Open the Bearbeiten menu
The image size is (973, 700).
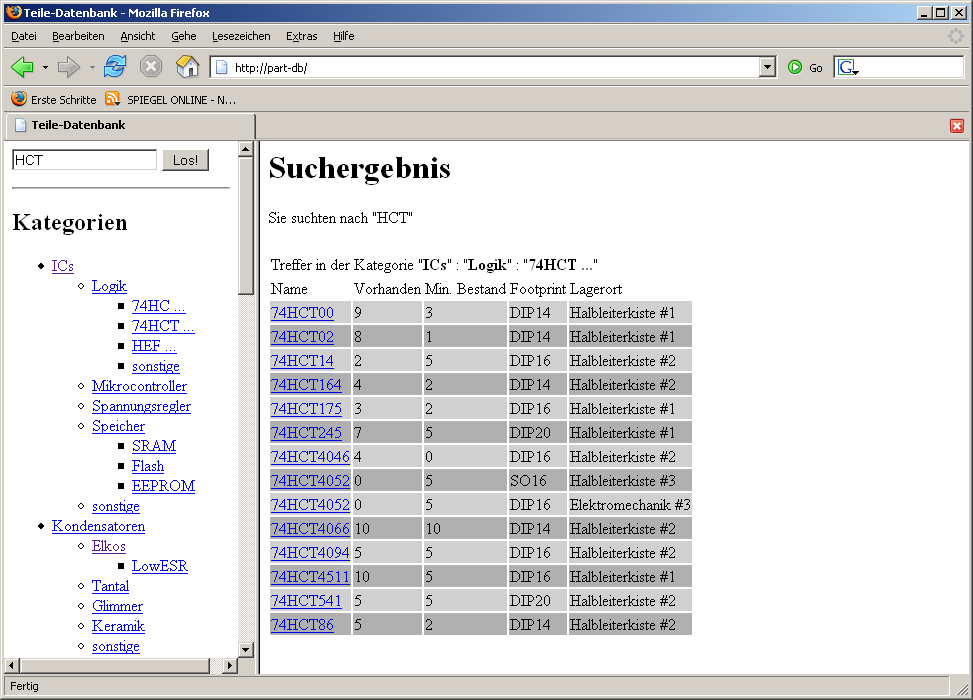[78, 36]
